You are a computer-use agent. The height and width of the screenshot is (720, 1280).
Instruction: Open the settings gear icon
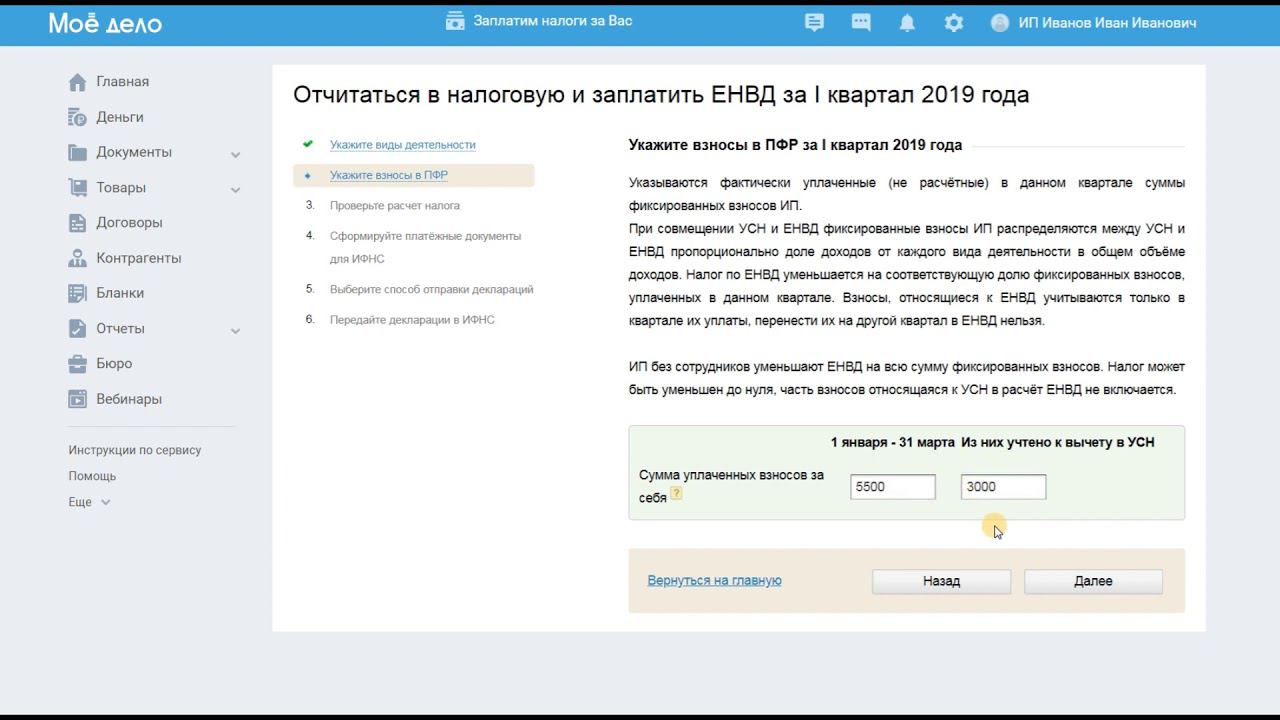(954, 22)
